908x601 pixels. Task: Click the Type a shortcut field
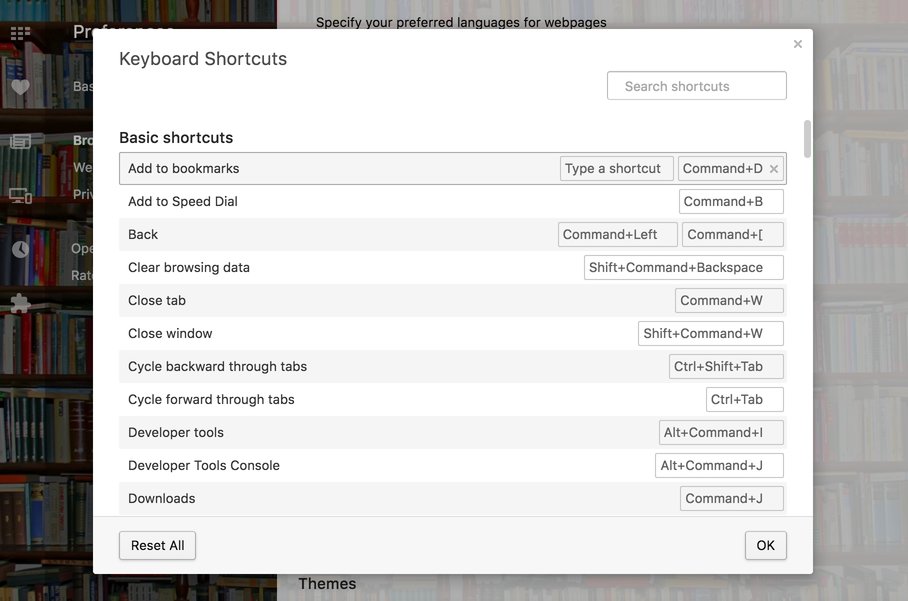point(616,167)
